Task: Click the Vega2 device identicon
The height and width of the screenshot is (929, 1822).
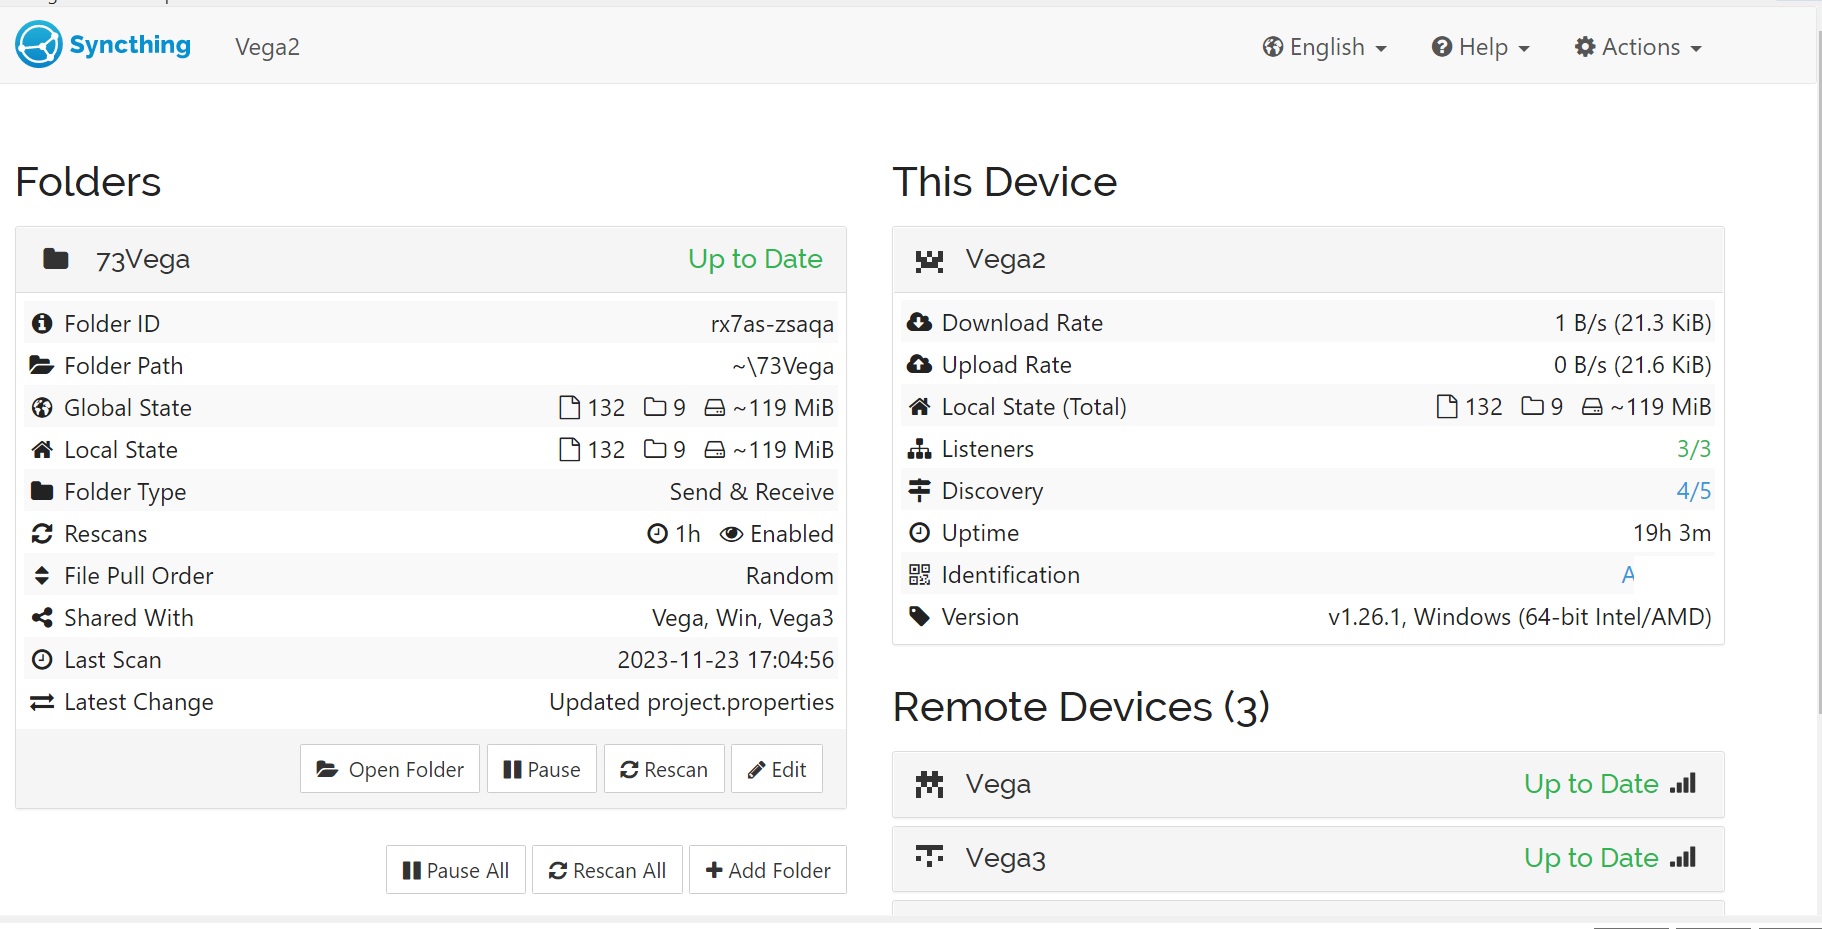Action: (930, 261)
